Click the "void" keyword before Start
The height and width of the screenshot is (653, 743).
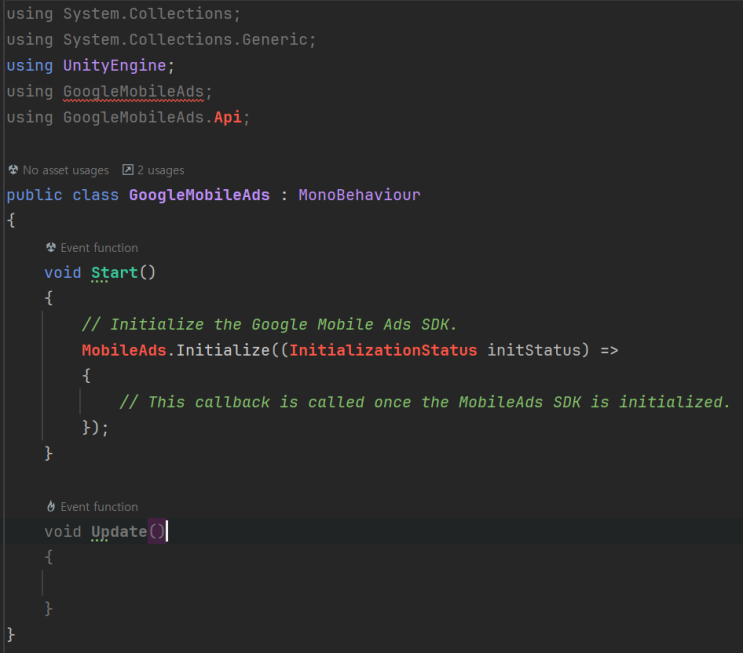[63, 272]
